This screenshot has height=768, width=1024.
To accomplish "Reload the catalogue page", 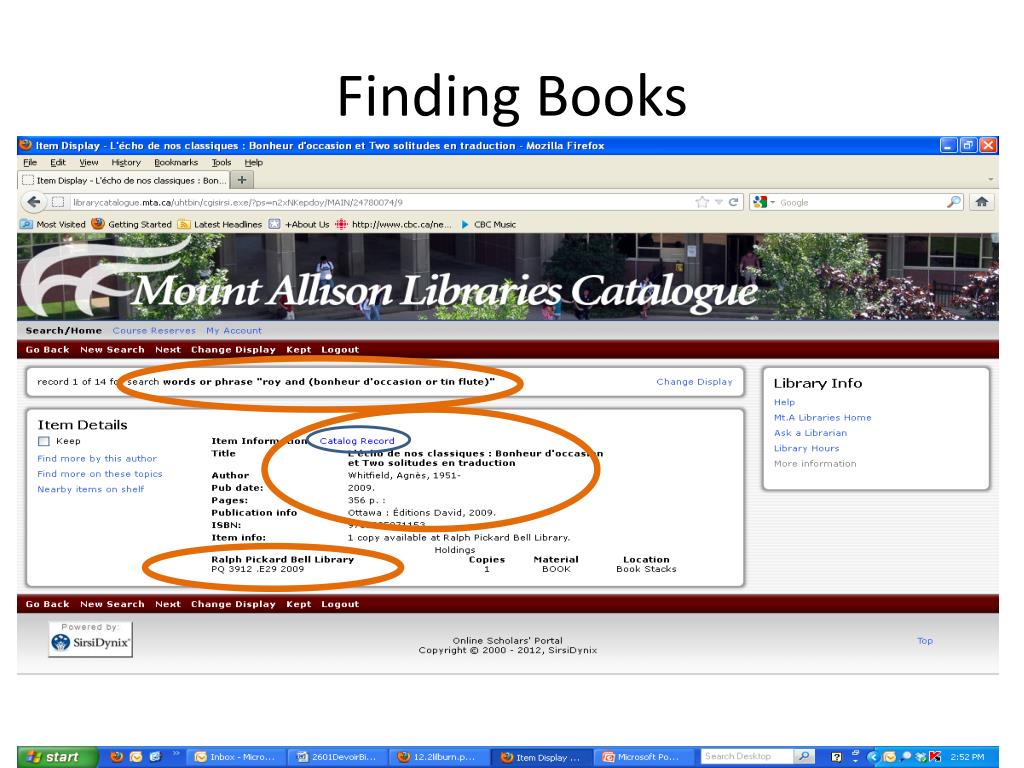I will coord(733,202).
